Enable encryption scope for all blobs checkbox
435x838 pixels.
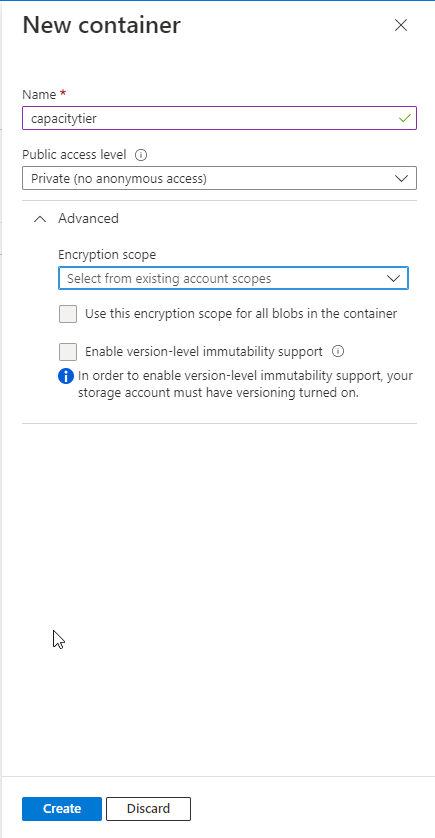68,314
